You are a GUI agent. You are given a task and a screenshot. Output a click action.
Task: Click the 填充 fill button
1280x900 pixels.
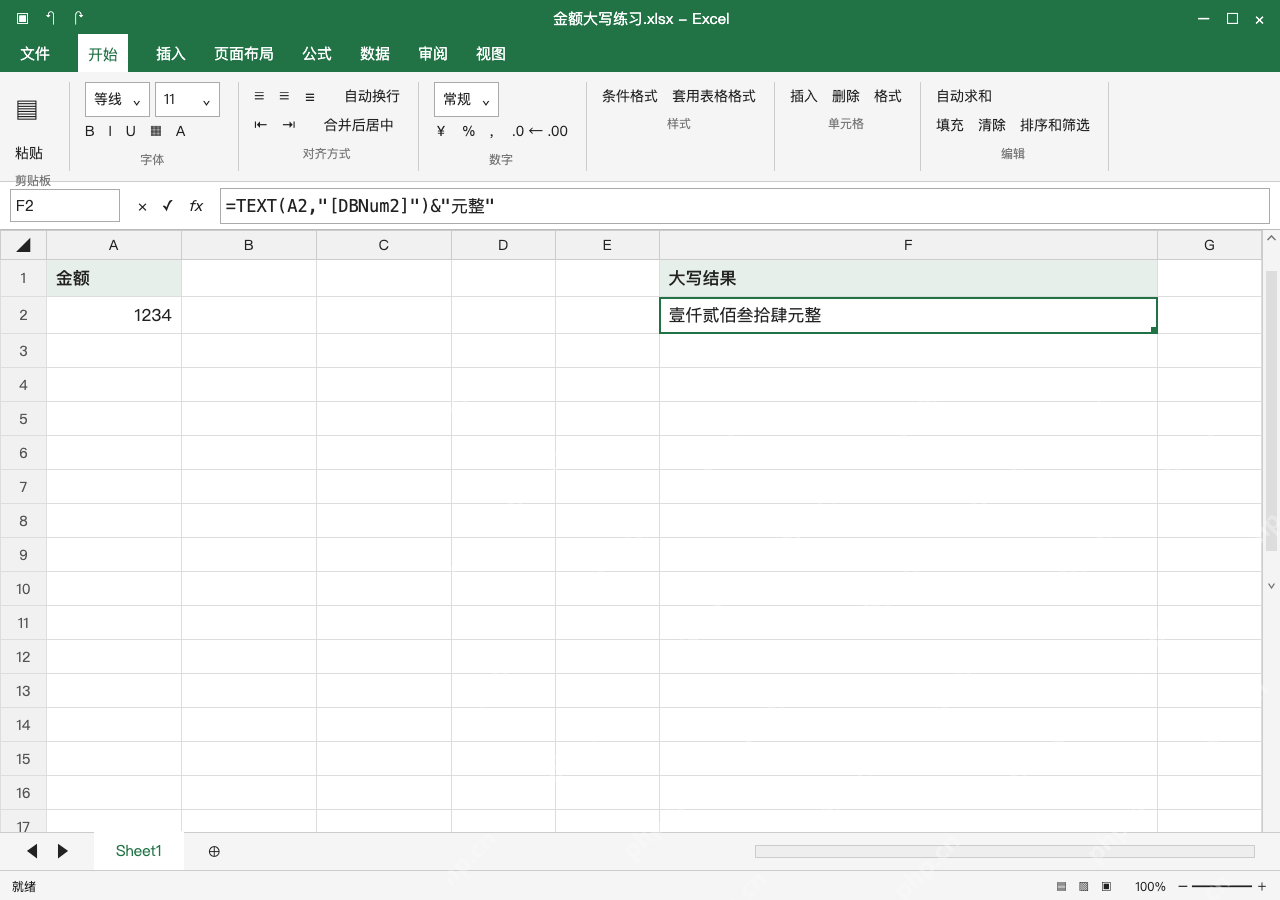(950, 125)
